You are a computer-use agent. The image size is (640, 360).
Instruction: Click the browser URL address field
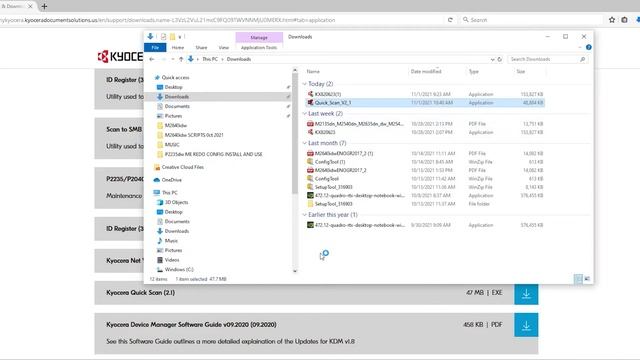220,20
